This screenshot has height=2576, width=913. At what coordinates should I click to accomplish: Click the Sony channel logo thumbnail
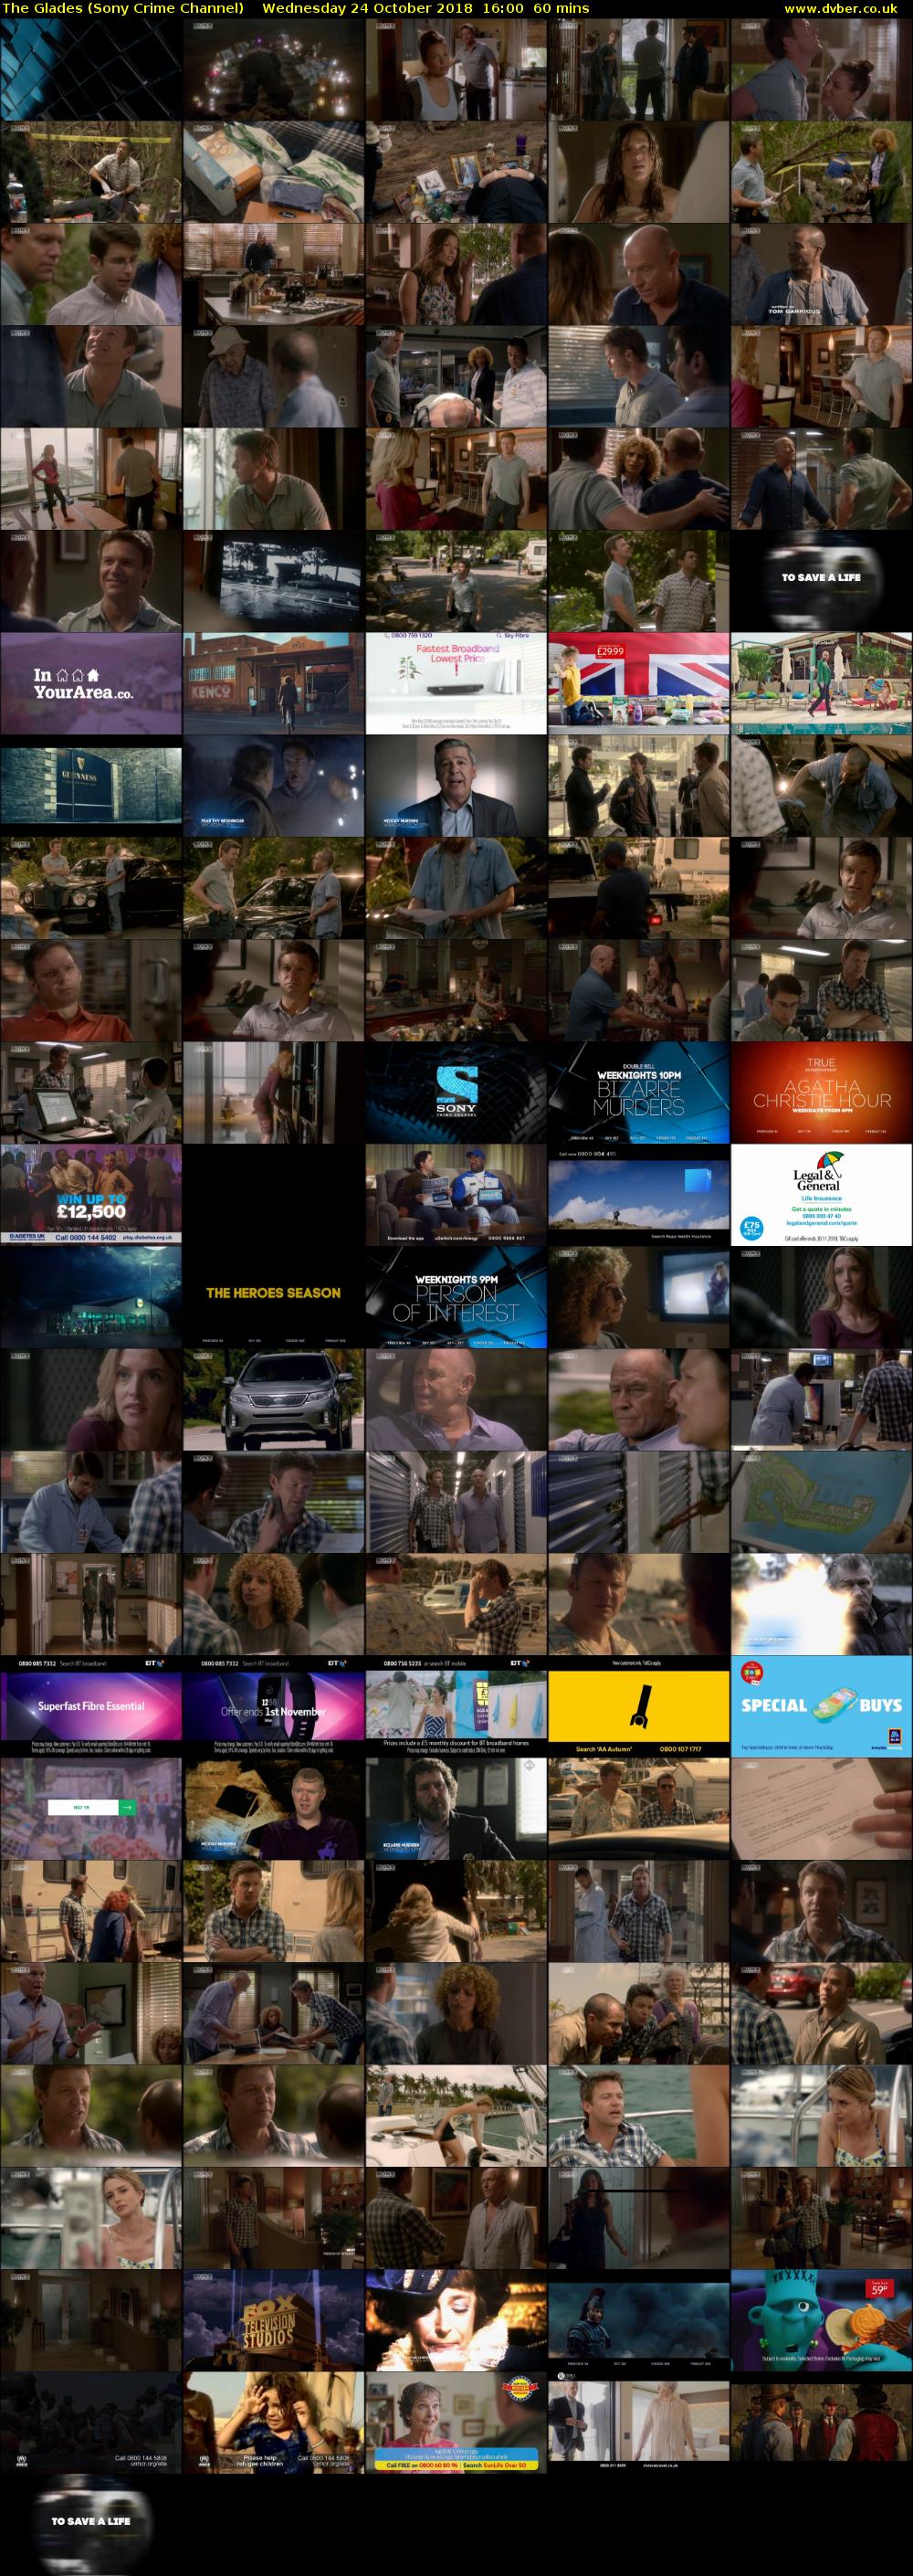point(456,1092)
